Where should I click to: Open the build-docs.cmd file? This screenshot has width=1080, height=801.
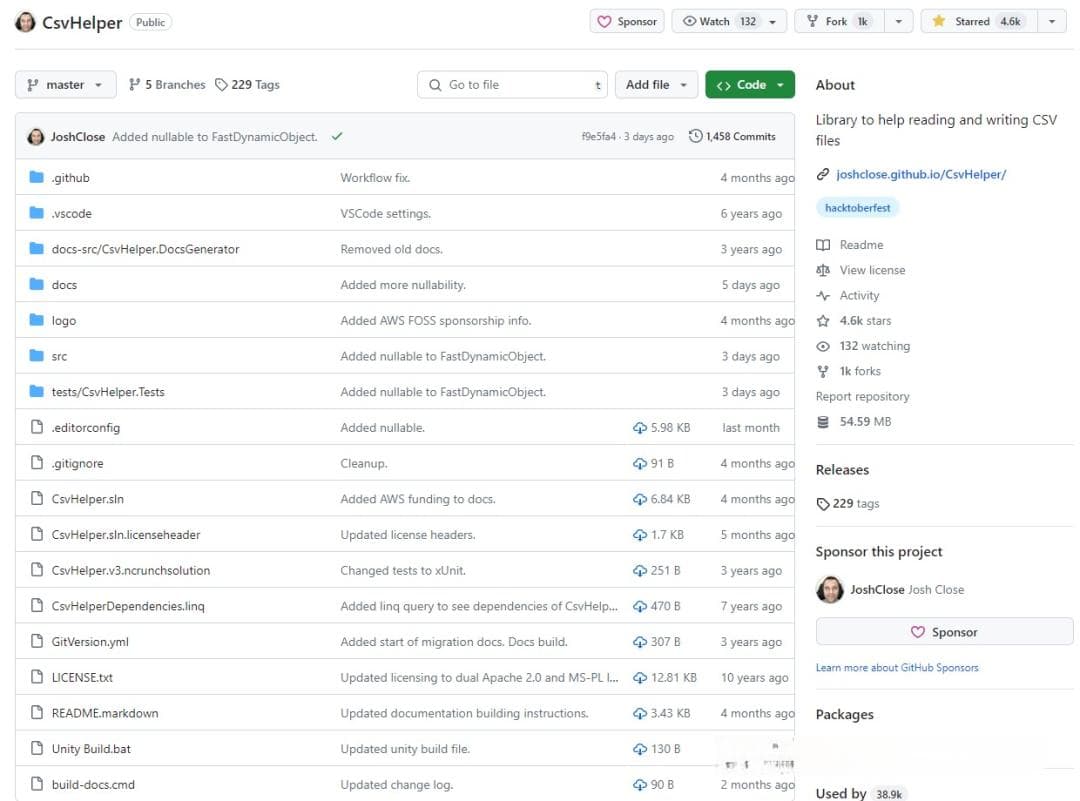93,785
